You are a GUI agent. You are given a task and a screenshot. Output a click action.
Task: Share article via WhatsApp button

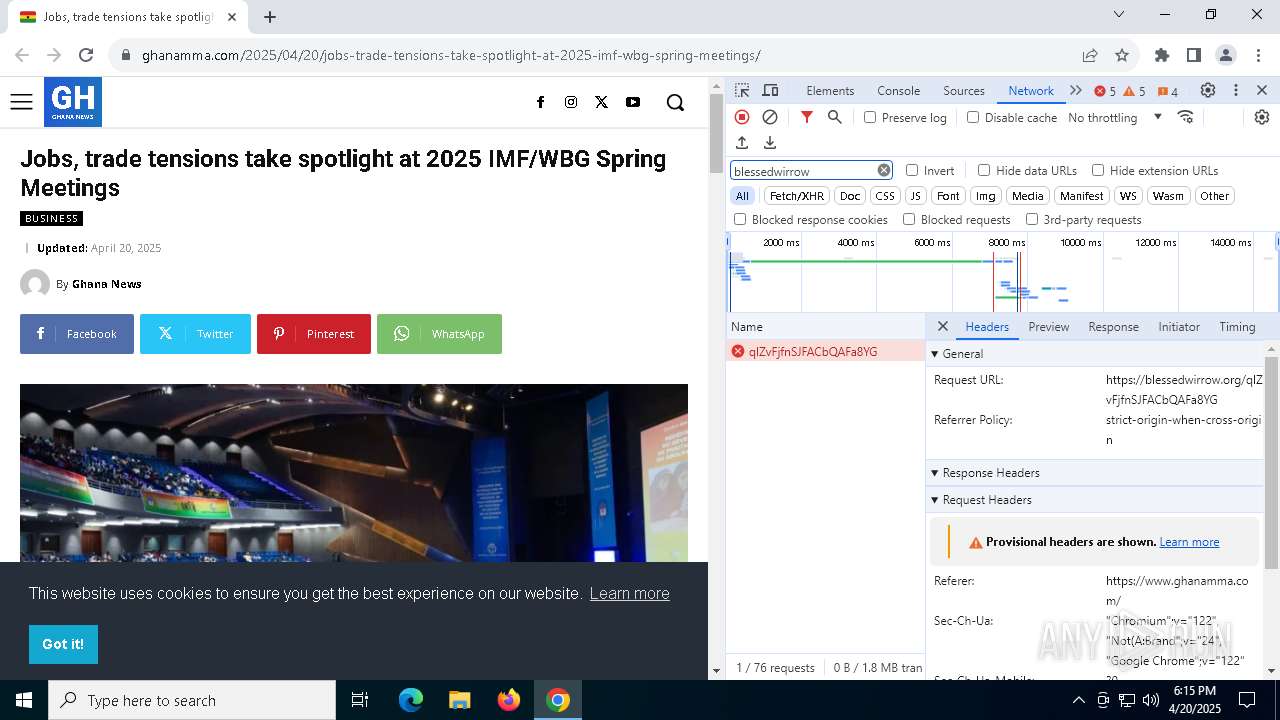tap(439, 334)
